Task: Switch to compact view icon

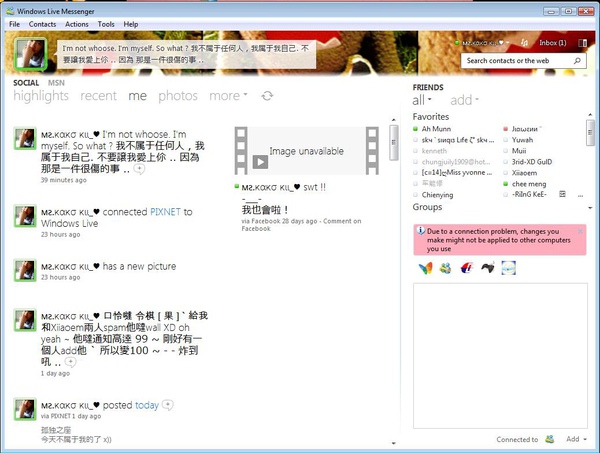Action: (x=582, y=43)
